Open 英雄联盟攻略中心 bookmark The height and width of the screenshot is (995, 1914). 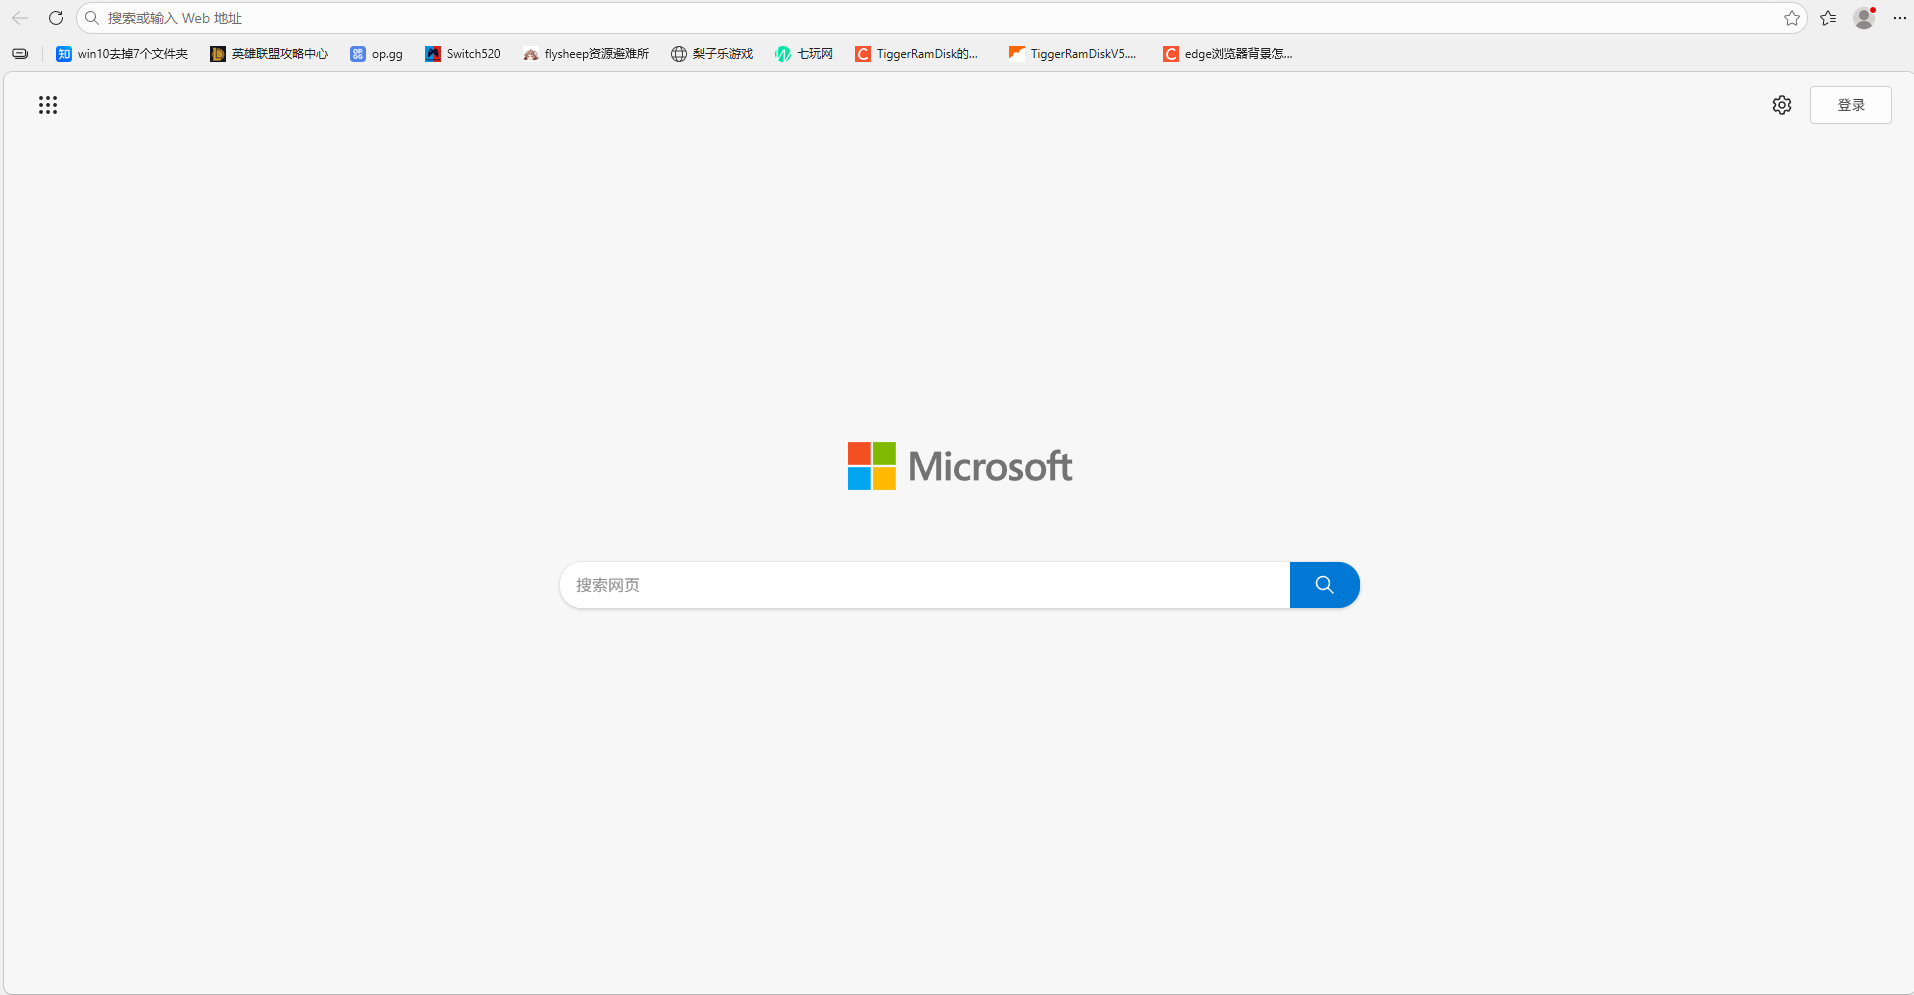click(269, 54)
